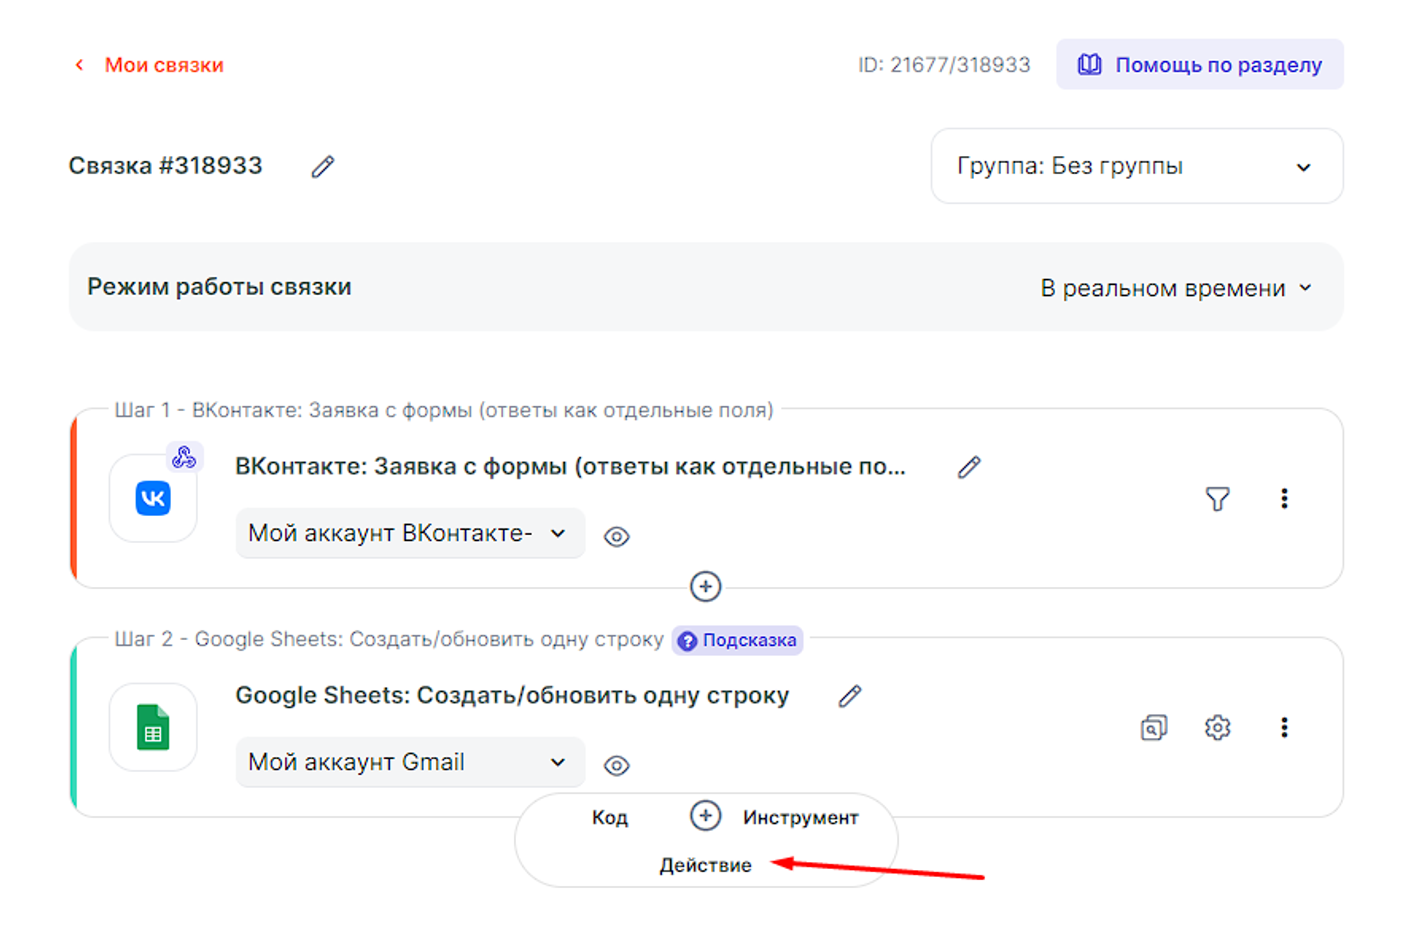The height and width of the screenshot is (937, 1420).
Task: Click the search-copy icon on step 2
Action: pyautogui.click(x=1153, y=728)
